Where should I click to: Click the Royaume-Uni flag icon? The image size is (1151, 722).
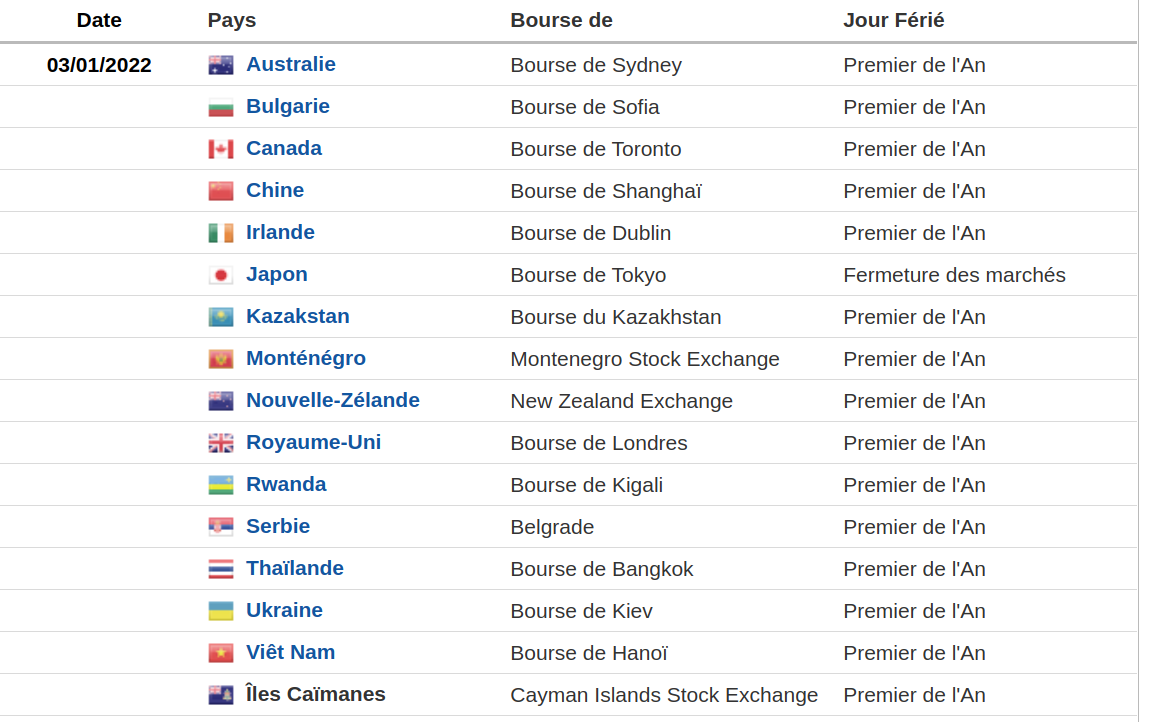click(x=221, y=443)
